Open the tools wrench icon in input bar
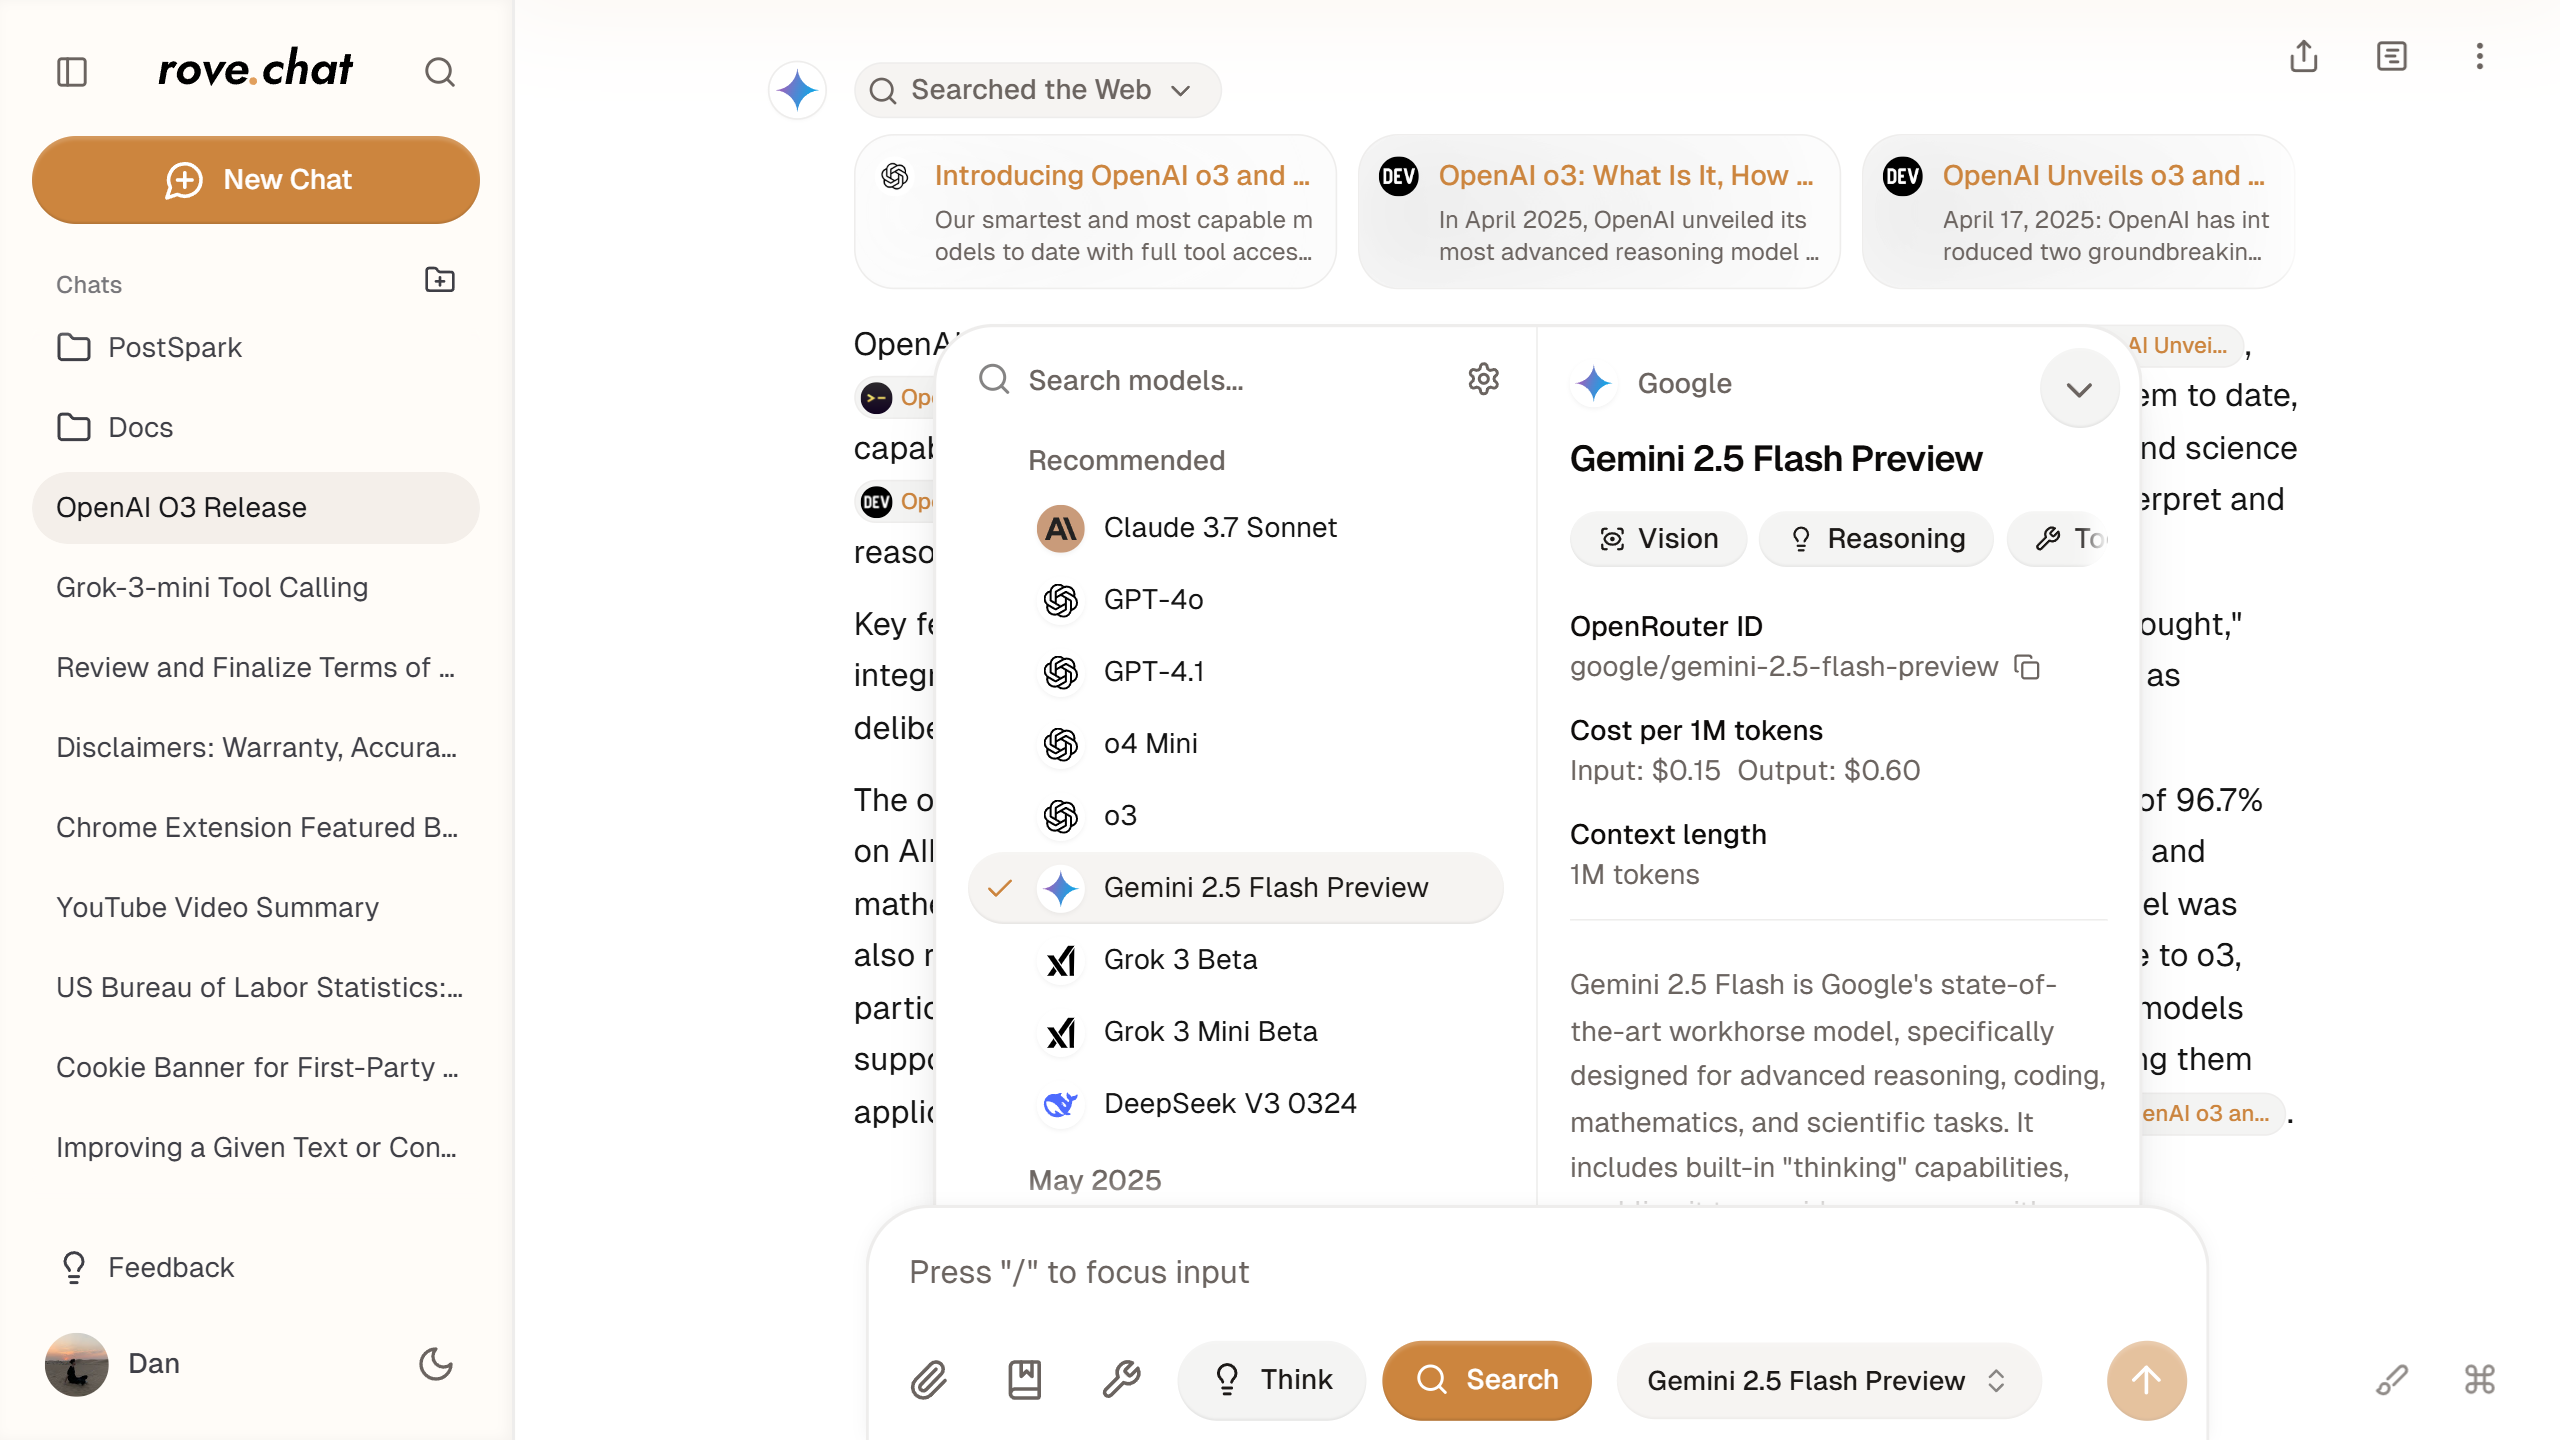The height and width of the screenshot is (1440, 2560). click(x=1121, y=1380)
